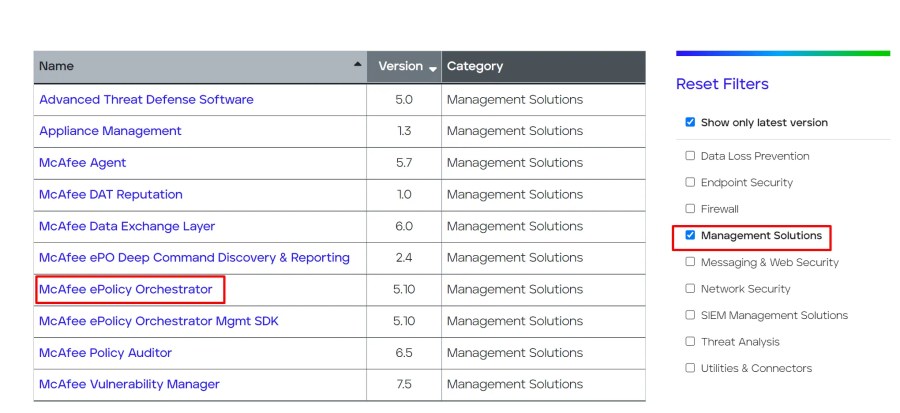The height and width of the screenshot is (413, 900).
Task: Click the Reset Filters link
Action: click(x=722, y=84)
